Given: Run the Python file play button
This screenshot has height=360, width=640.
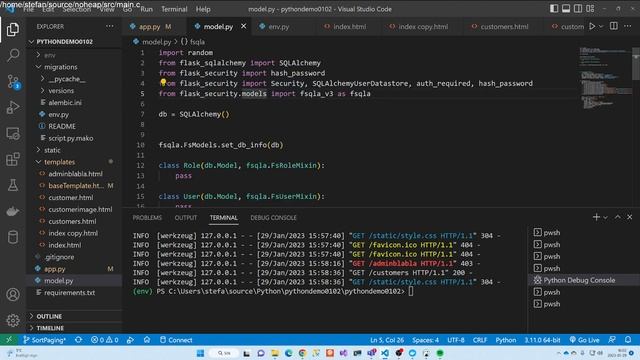Looking at the screenshot, I should click(x=592, y=27).
